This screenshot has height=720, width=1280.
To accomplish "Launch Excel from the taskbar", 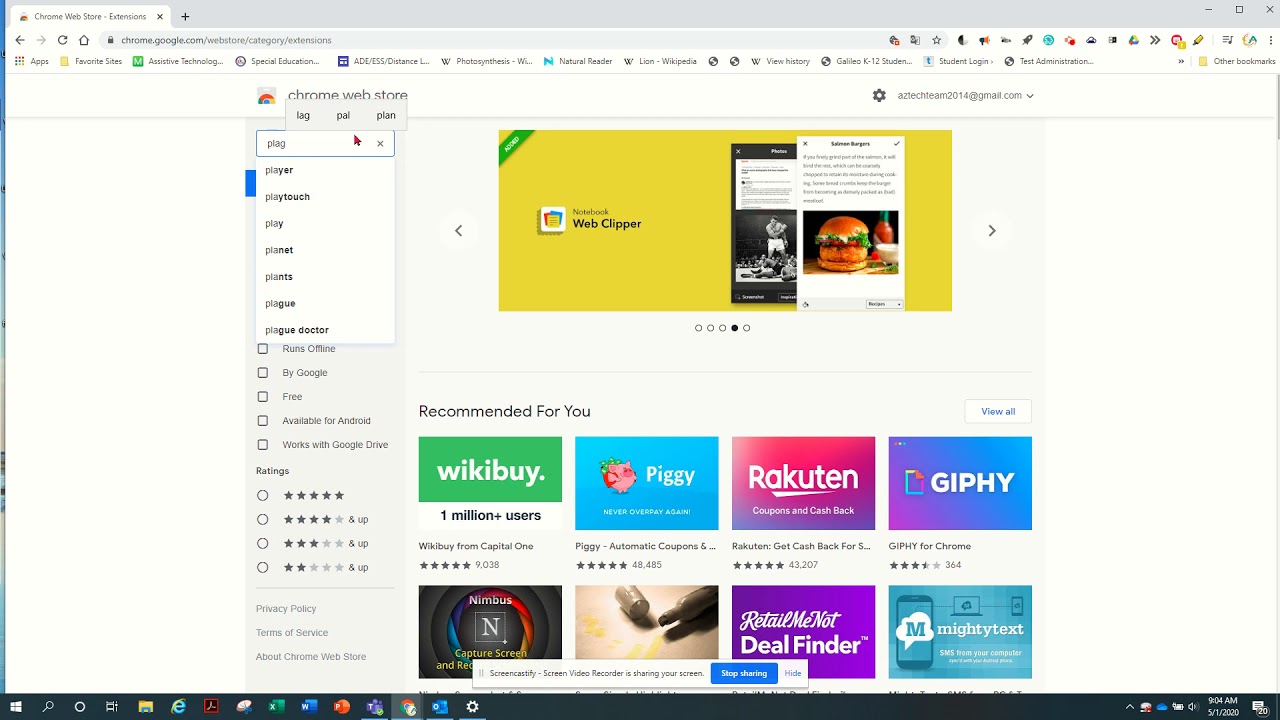I will click(x=276, y=707).
